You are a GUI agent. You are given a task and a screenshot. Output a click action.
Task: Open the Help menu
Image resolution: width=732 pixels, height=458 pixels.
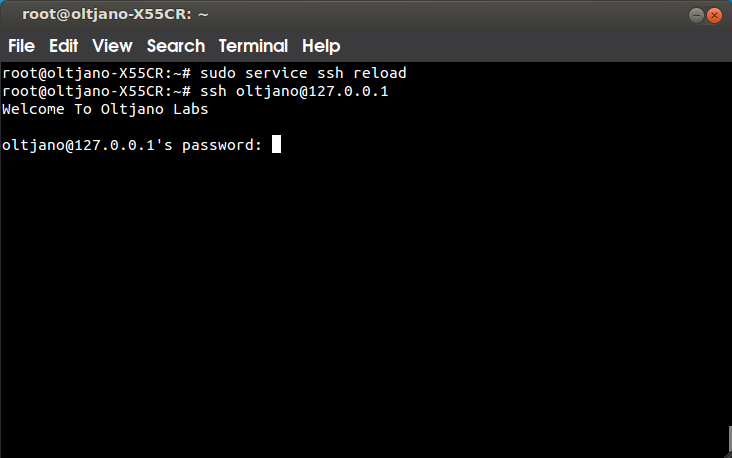click(x=321, y=46)
